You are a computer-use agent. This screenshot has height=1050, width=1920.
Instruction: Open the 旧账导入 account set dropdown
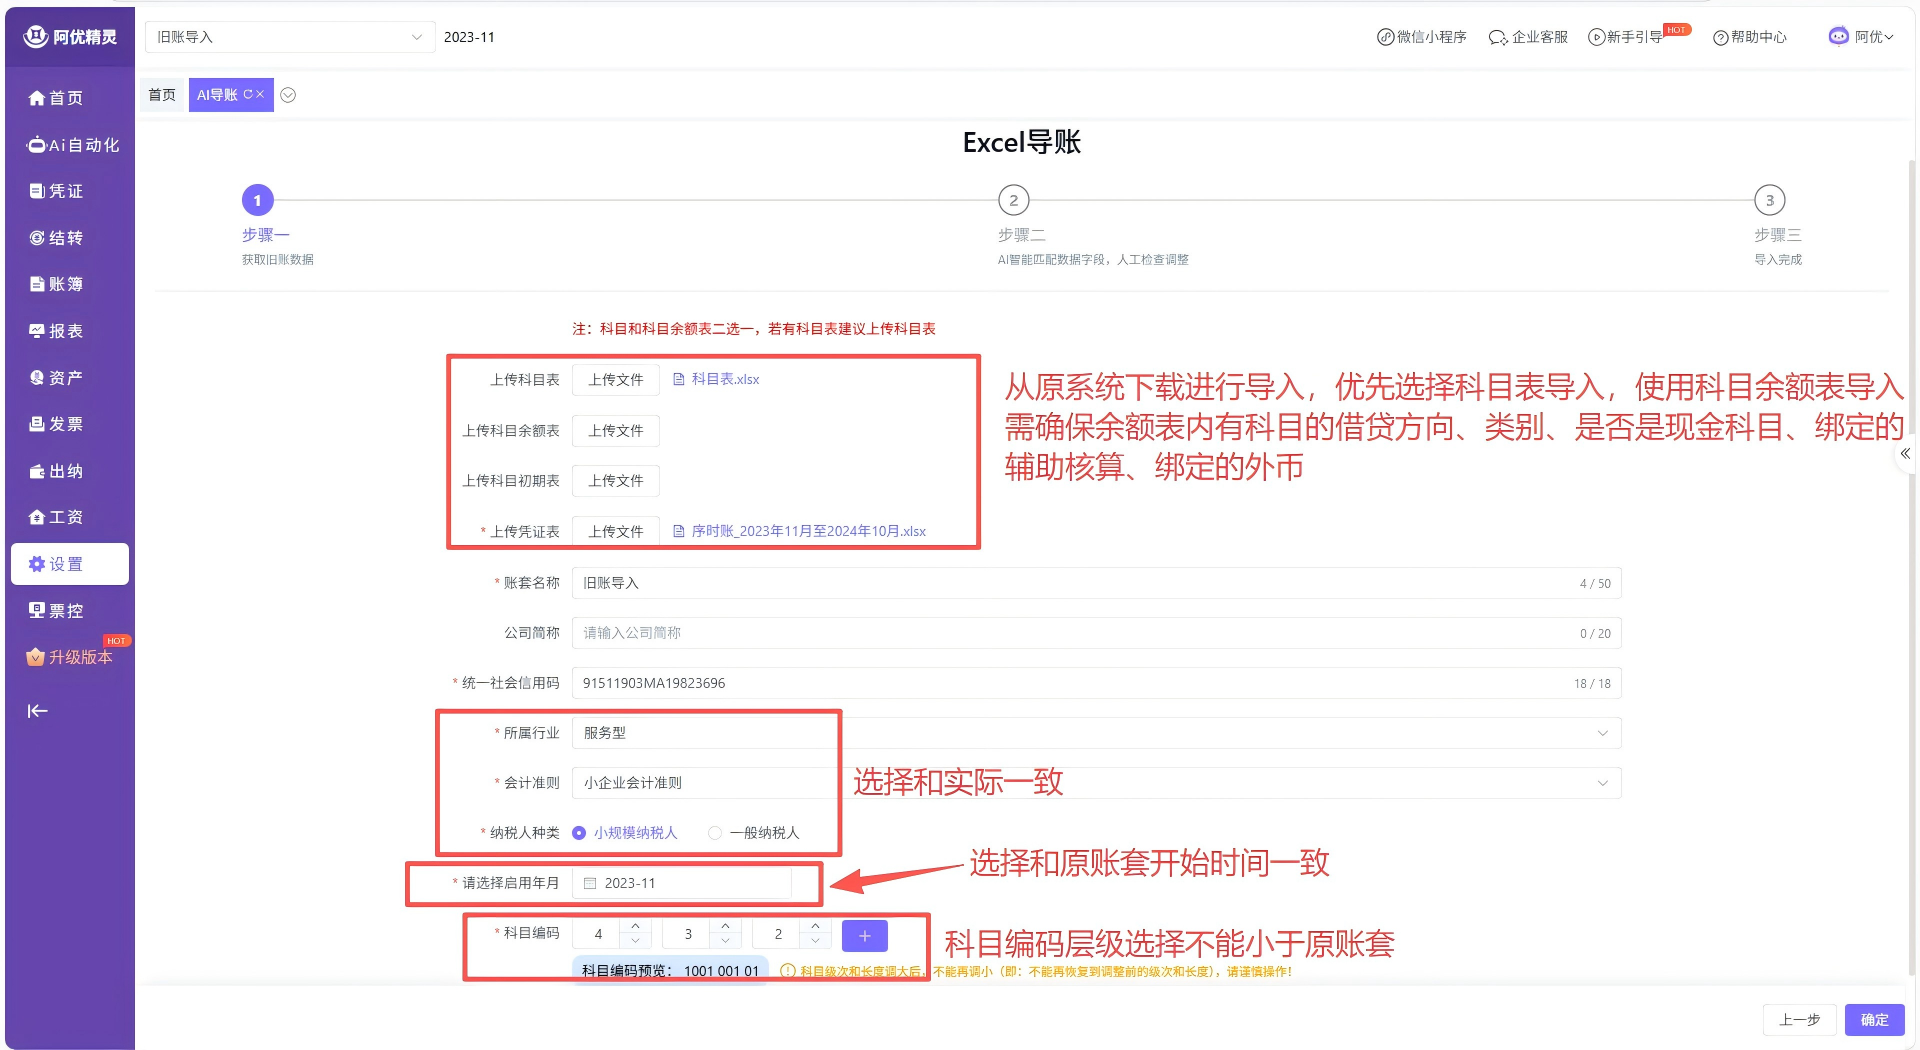[x=289, y=37]
